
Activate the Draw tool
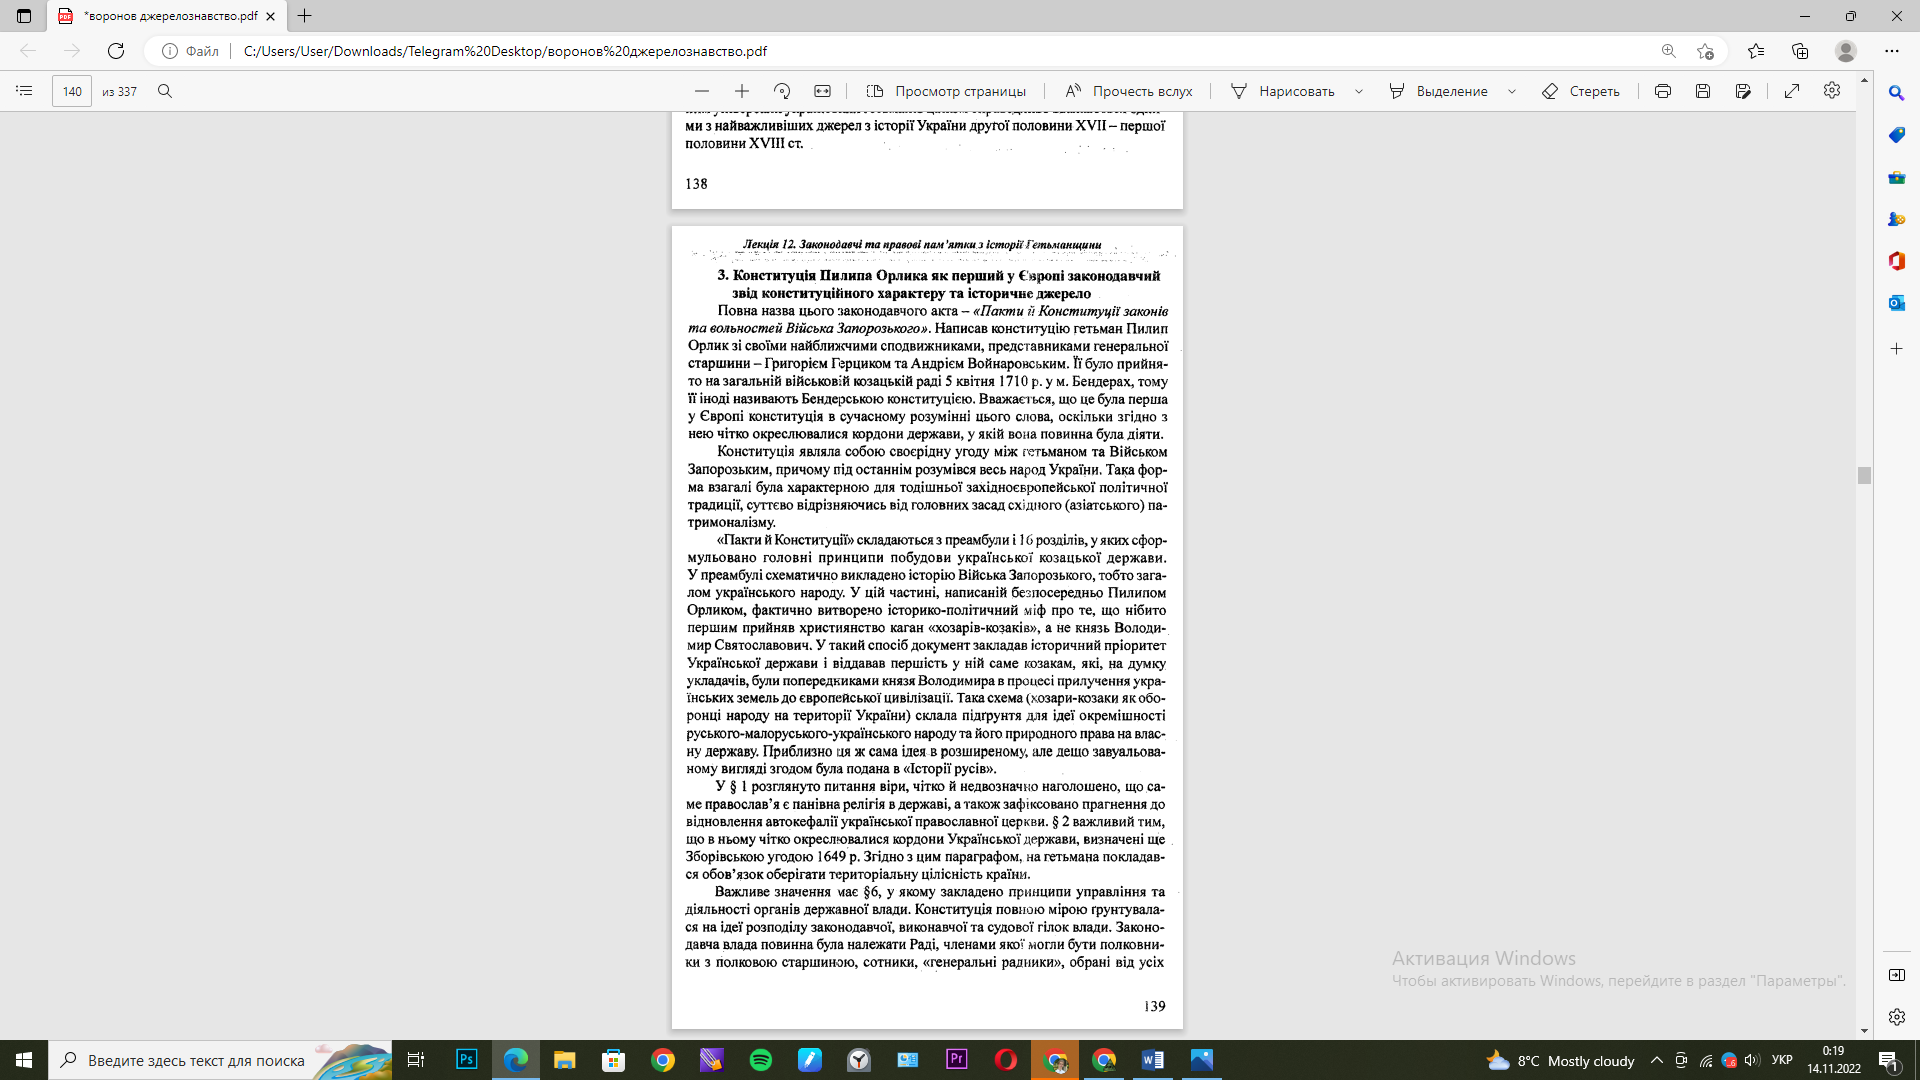1283,91
